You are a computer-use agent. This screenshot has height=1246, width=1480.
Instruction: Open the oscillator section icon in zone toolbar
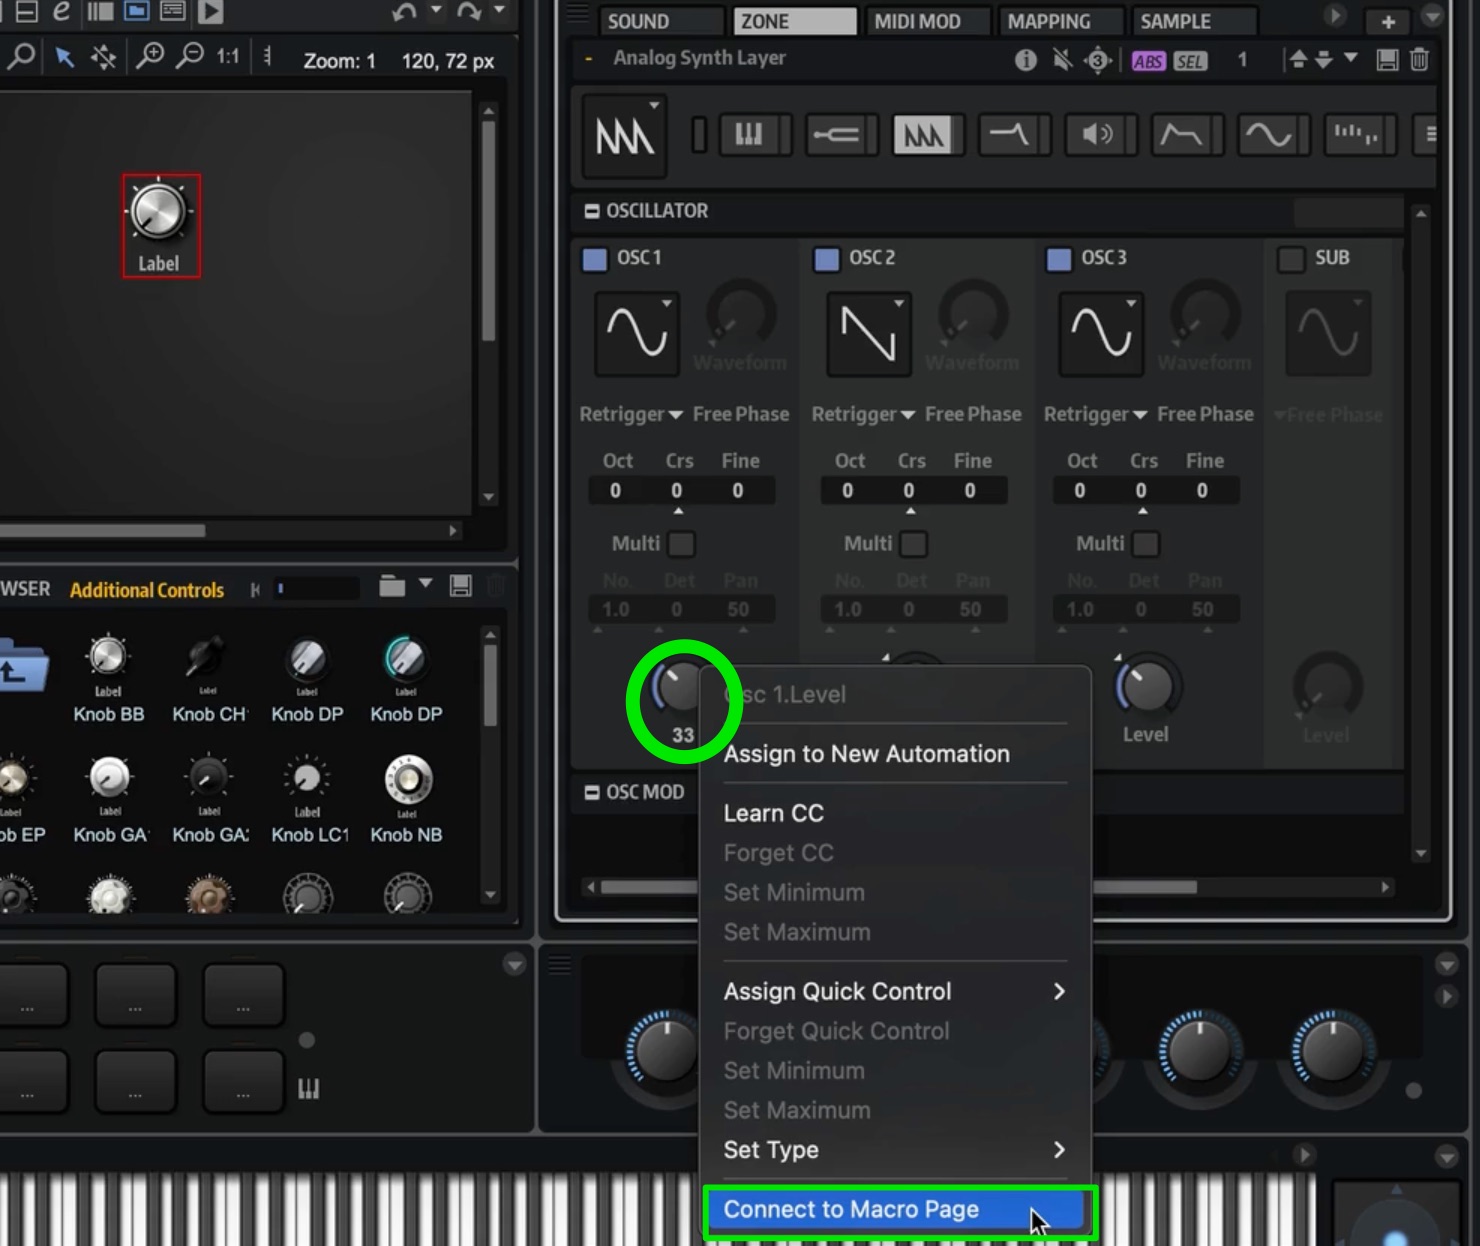tap(923, 135)
